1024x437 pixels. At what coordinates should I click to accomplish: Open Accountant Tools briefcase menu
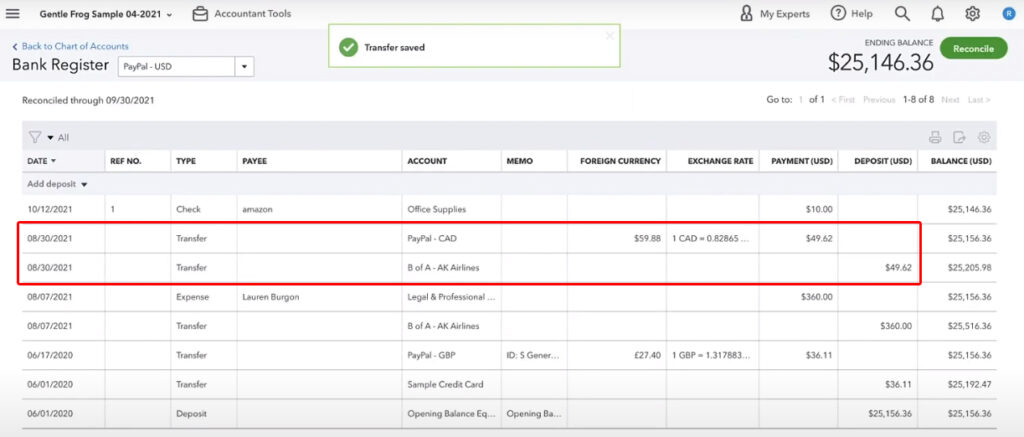pos(242,14)
